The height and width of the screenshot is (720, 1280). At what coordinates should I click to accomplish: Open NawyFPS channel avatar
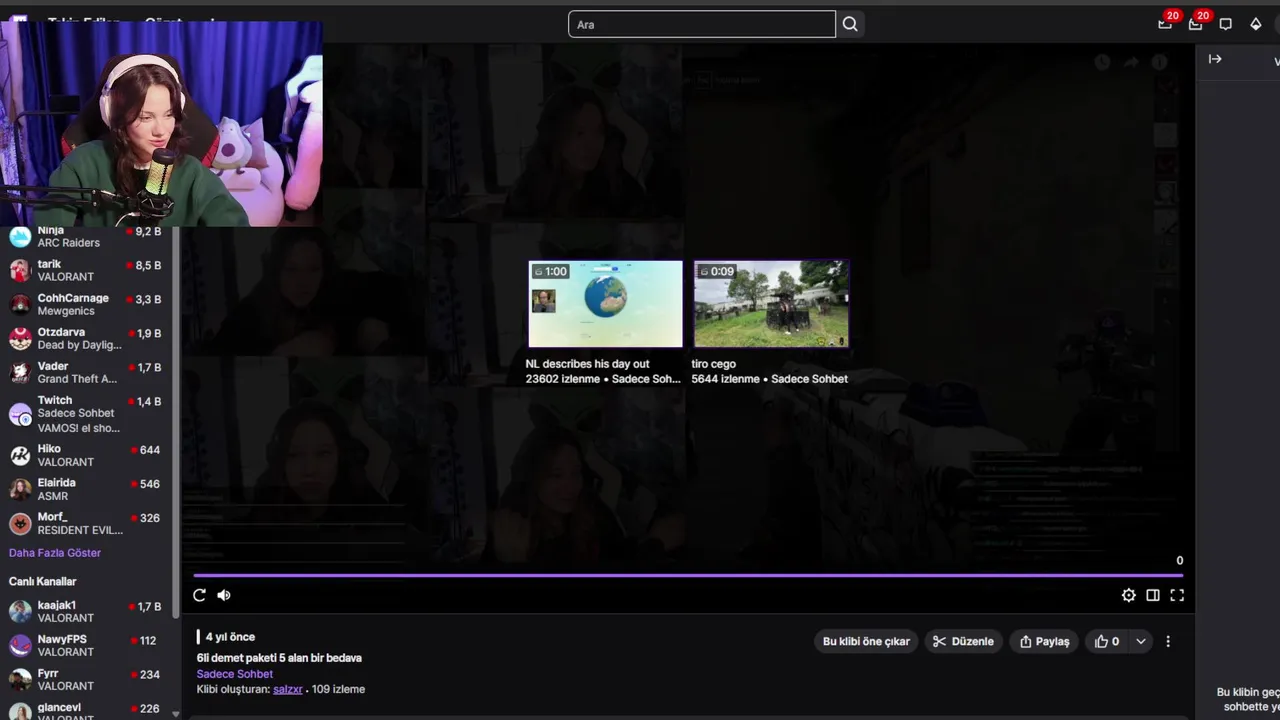[20, 645]
